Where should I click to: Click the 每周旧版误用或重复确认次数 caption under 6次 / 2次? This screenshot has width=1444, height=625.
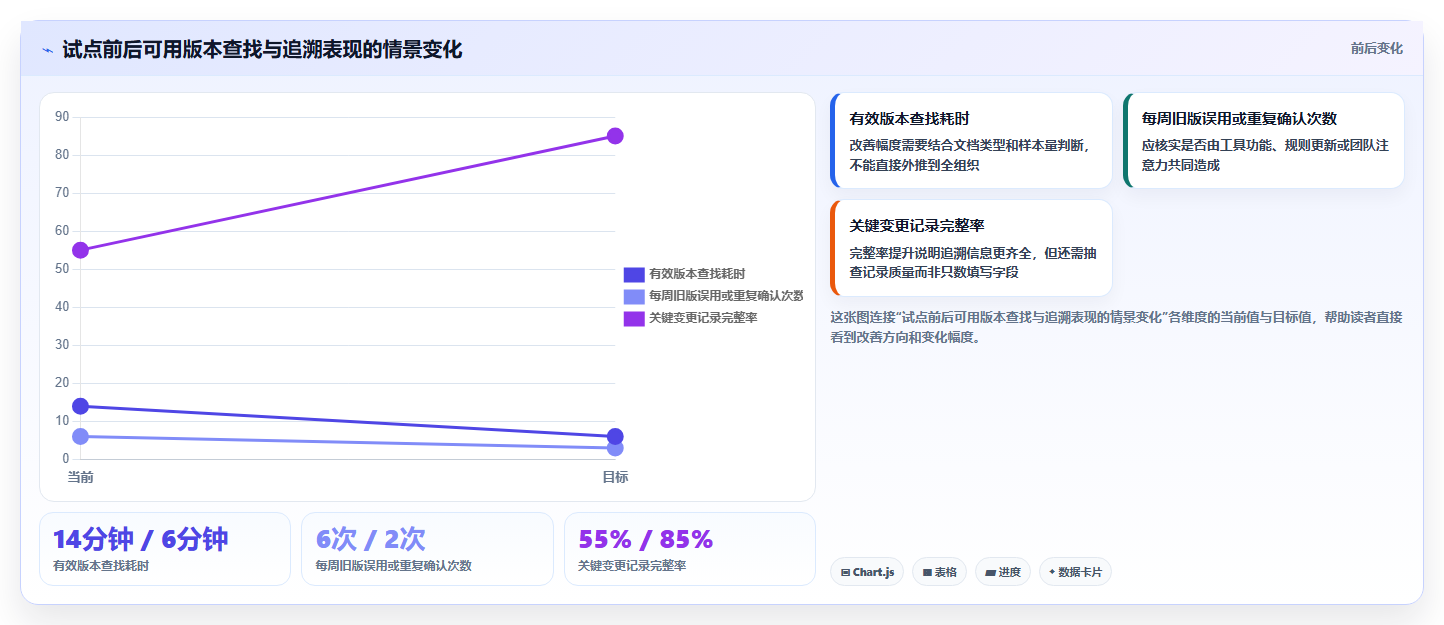click(x=393, y=566)
